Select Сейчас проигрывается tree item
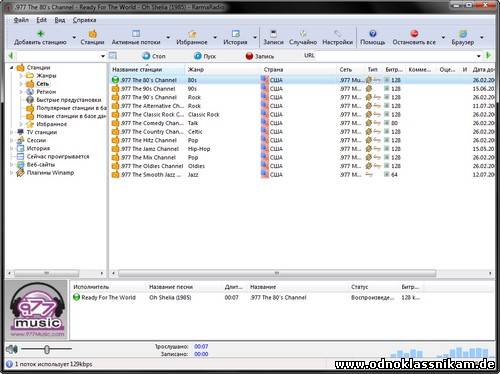This screenshot has width=500, height=374. (58, 156)
